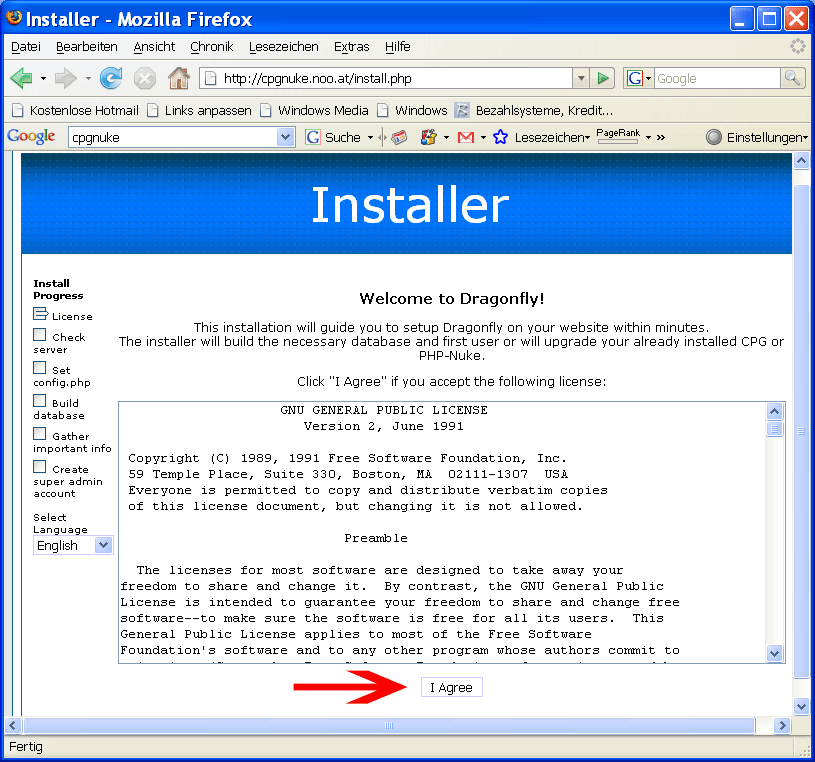The height and width of the screenshot is (762, 815).
Task: Click the License progress step icon
Action: click(41, 314)
